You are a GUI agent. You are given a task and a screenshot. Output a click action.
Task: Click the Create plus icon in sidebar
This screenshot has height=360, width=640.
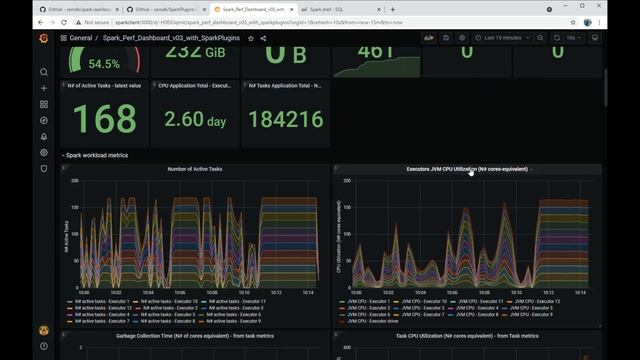44,88
